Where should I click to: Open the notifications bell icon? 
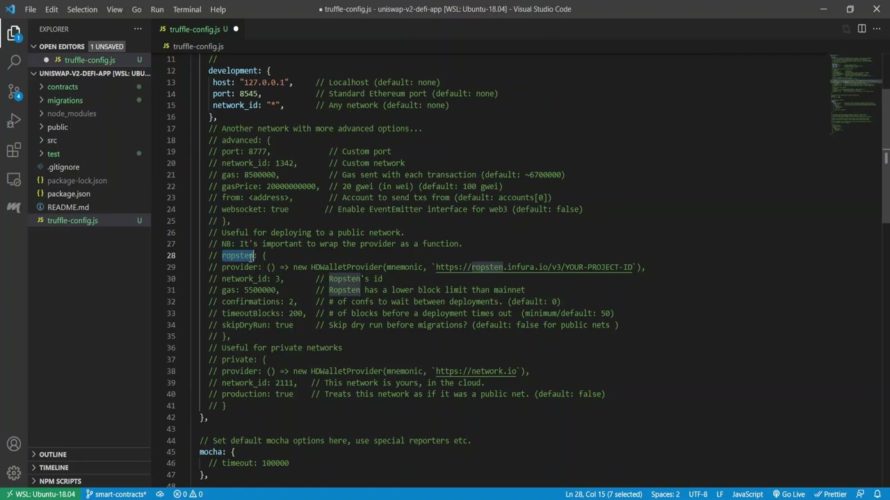tap(878, 494)
